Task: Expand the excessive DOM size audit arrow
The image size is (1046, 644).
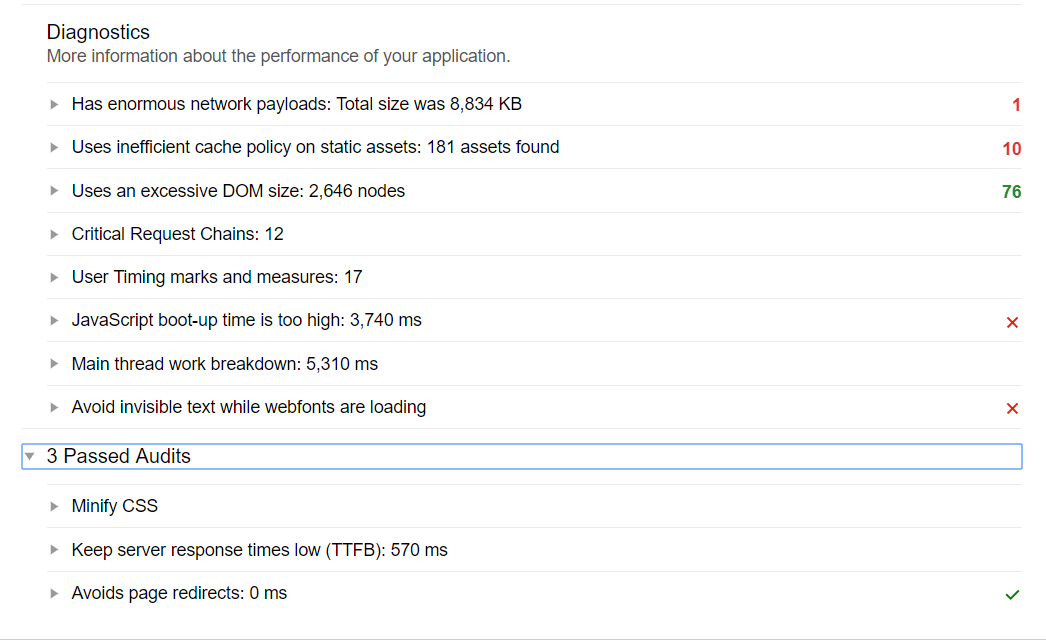Action: 54,191
